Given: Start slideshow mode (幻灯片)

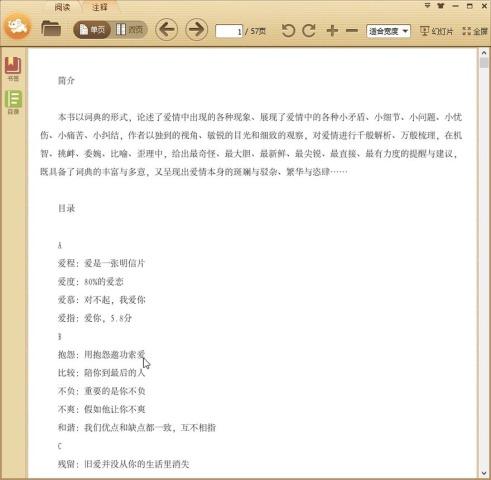Looking at the screenshot, I should pyautogui.click(x=436, y=31).
